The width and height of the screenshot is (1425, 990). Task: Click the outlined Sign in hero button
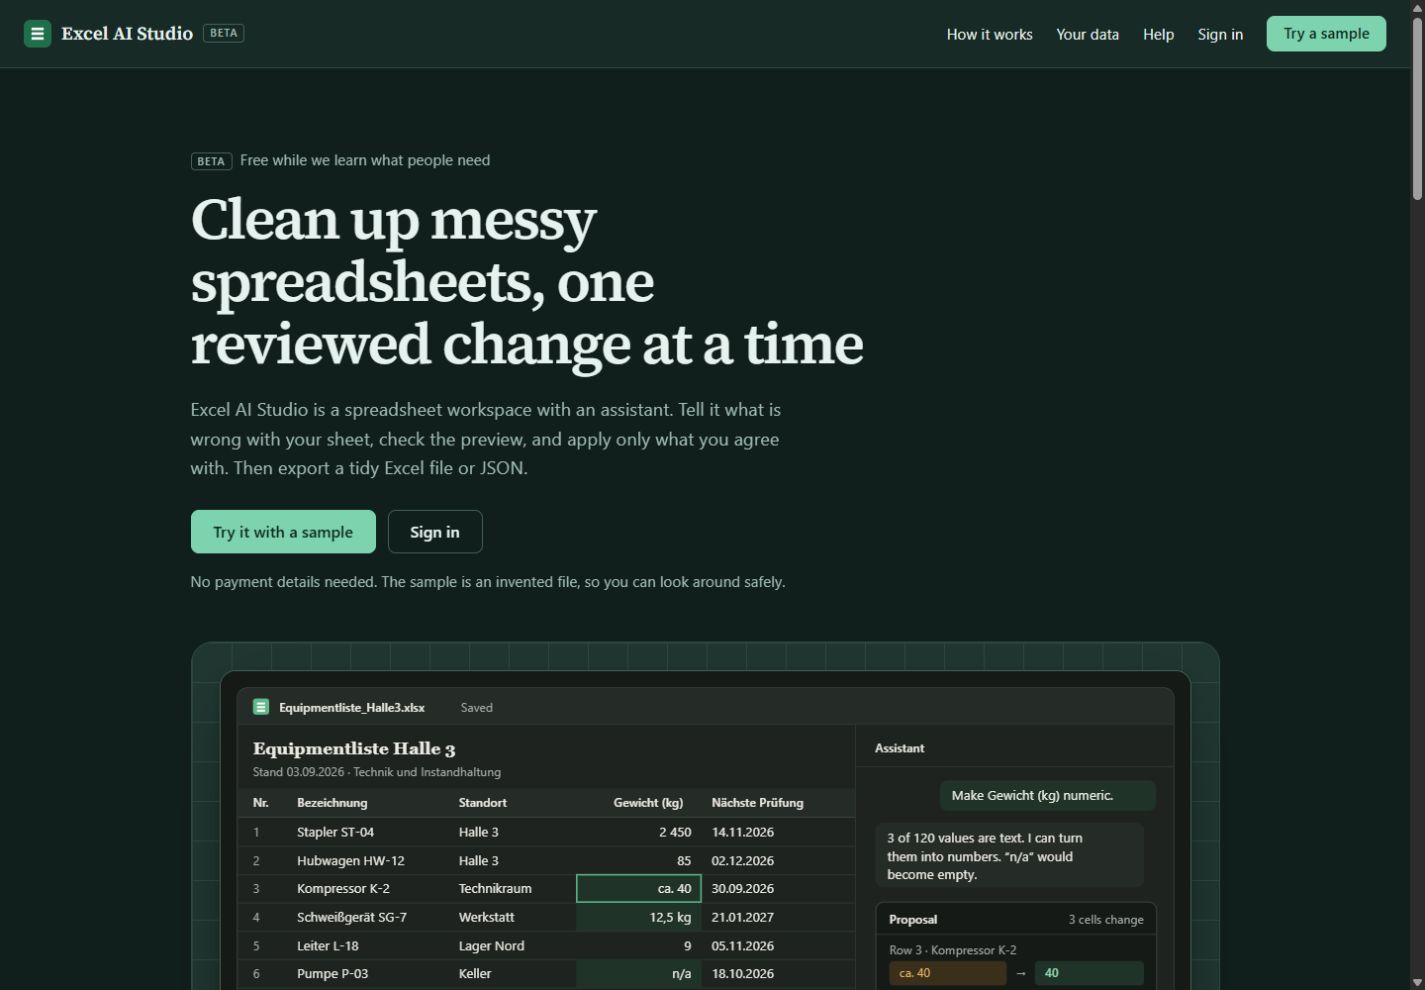click(x=435, y=532)
